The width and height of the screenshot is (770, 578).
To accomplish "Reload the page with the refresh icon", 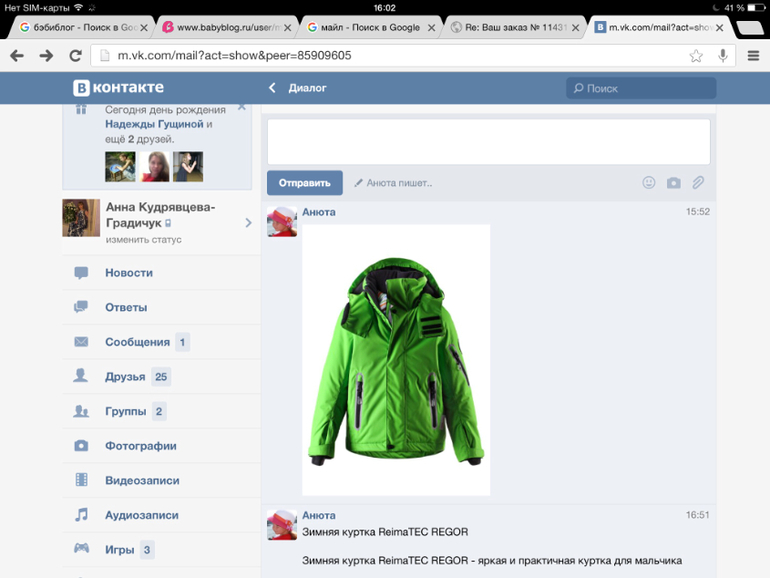I will tap(75, 56).
